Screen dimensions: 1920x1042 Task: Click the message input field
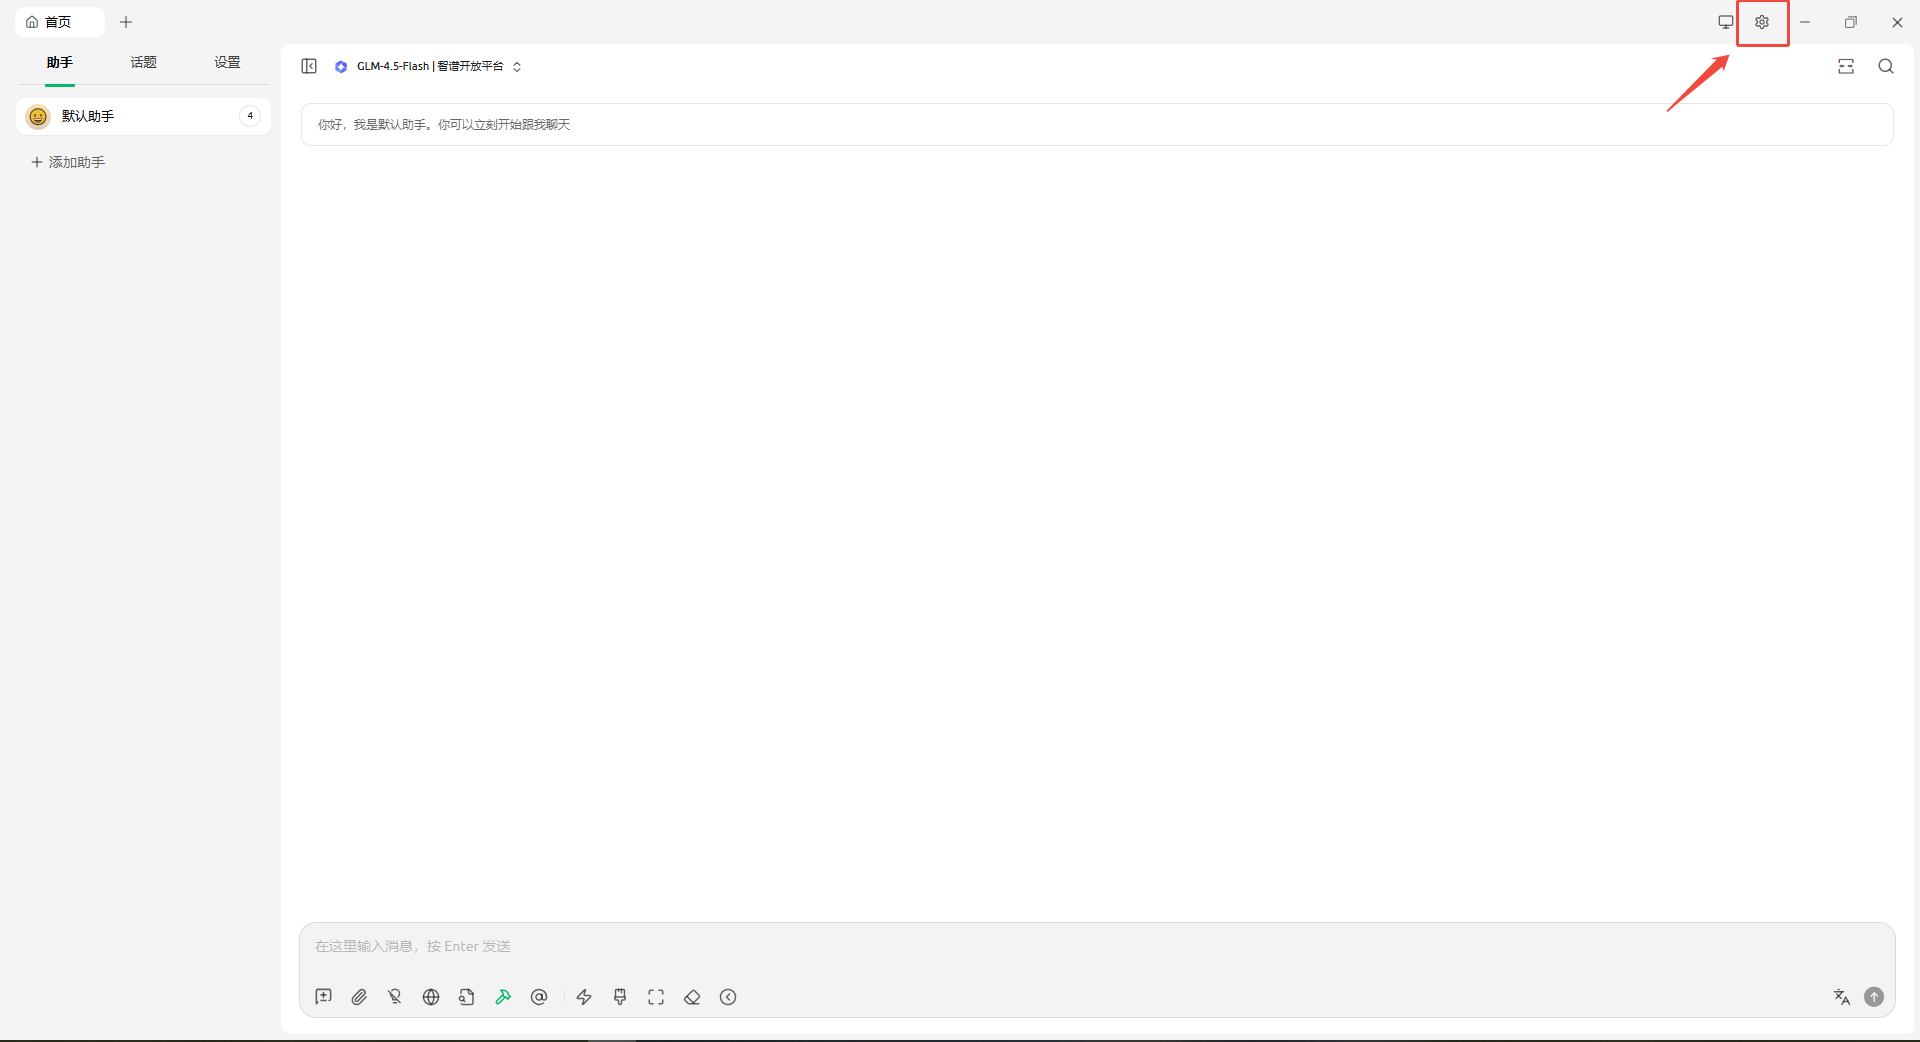click(x=1000, y=946)
